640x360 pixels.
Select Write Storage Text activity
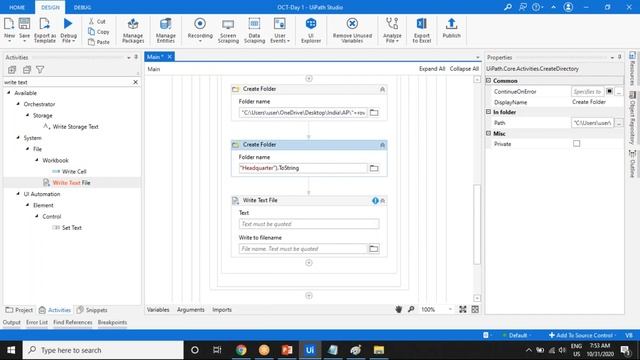(x=76, y=127)
